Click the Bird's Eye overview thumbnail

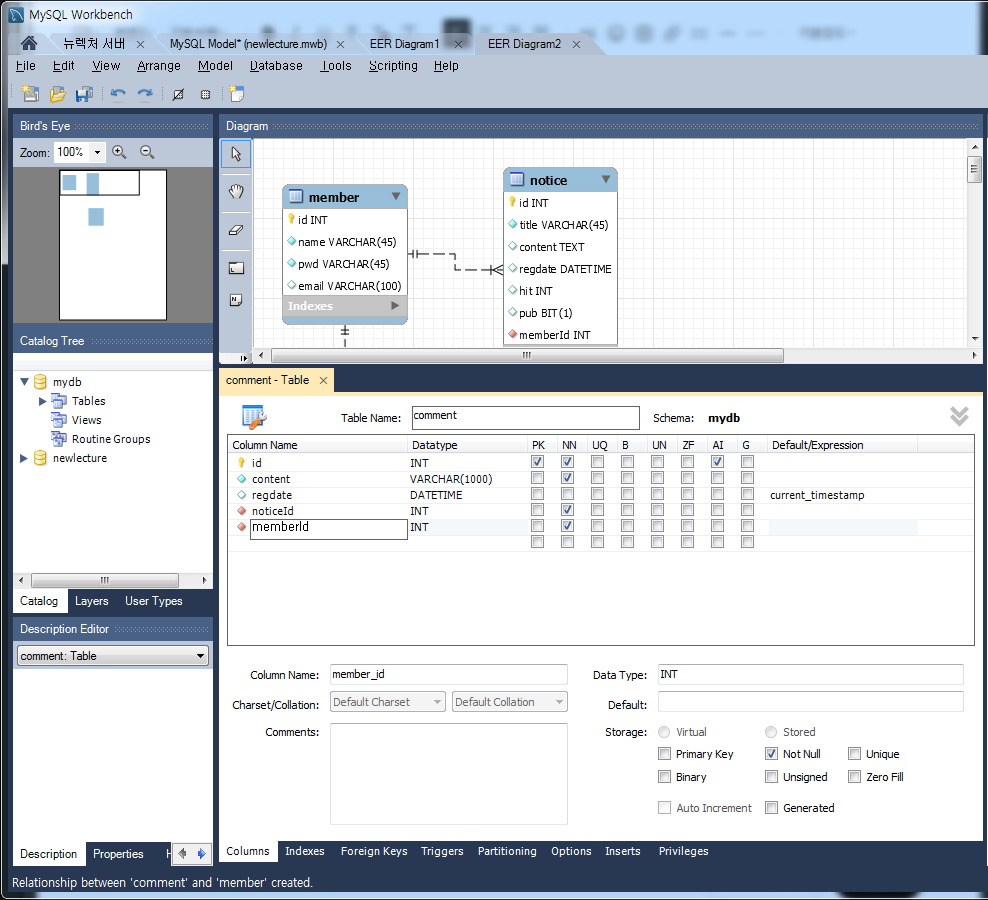(x=113, y=245)
